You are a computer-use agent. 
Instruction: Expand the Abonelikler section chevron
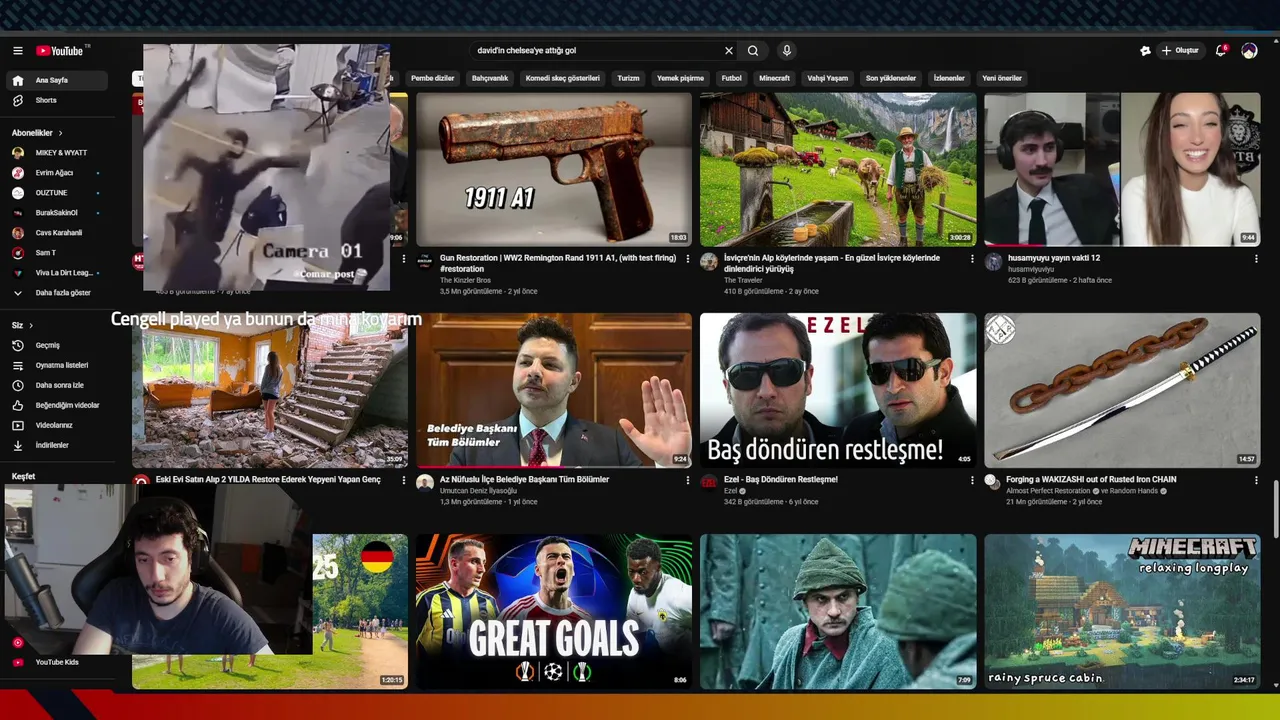point(60,133)
